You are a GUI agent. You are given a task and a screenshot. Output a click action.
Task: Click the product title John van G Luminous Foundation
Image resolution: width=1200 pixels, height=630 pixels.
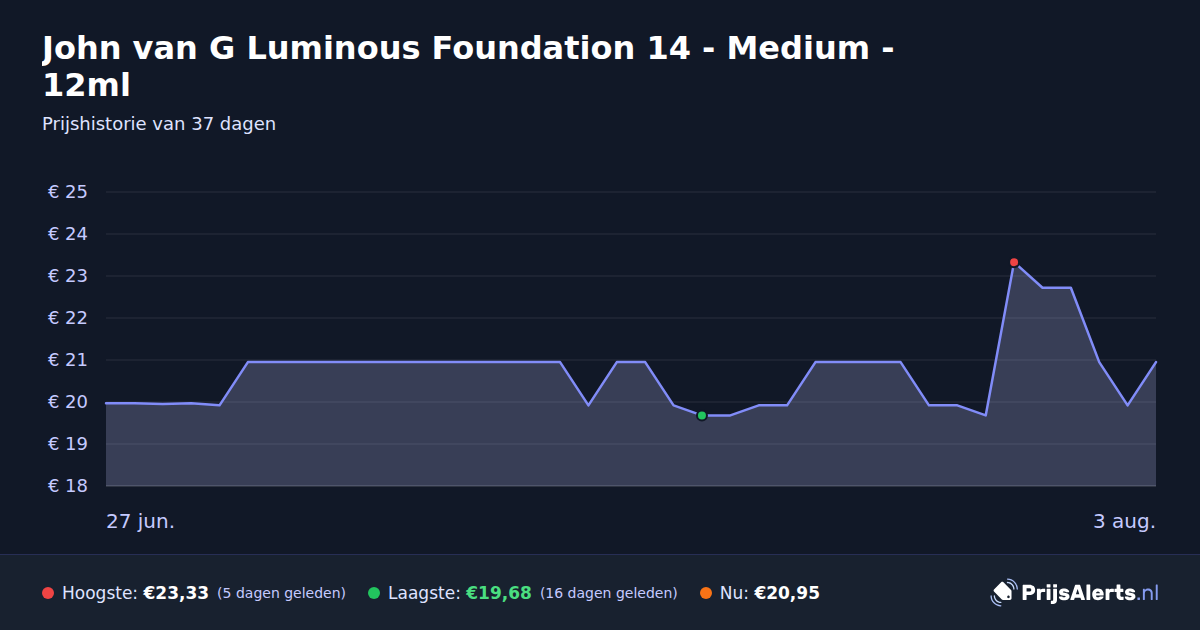pyautogui.click(x=468, y=66)
